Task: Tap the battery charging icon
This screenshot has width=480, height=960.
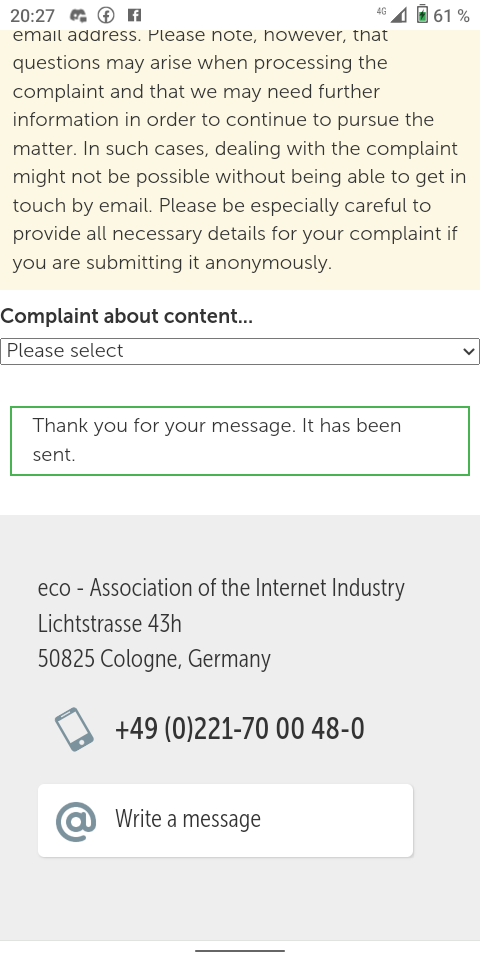Action: [422, 14]
